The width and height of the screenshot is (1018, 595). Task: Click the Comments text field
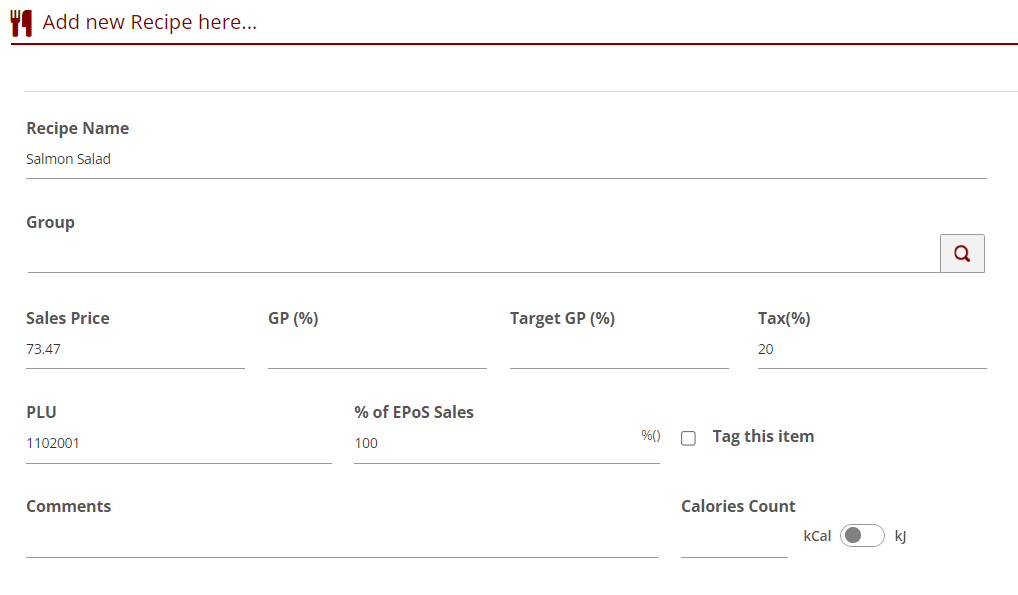click(342, 539)
